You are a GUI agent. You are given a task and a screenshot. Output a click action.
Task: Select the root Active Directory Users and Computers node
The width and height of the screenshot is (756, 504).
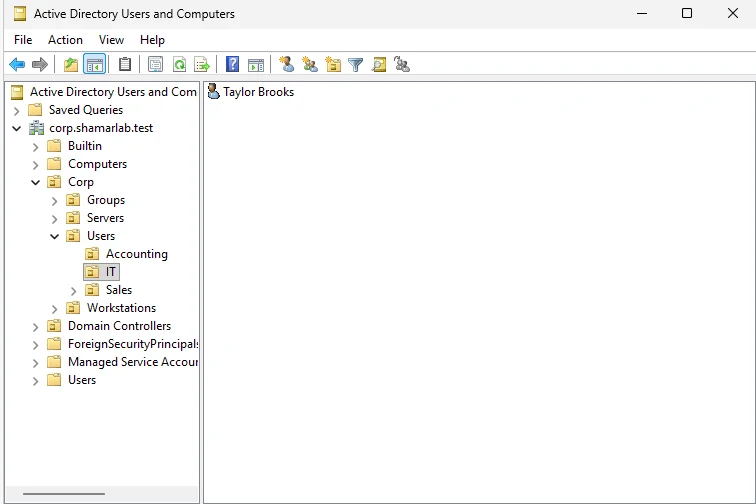104,92
